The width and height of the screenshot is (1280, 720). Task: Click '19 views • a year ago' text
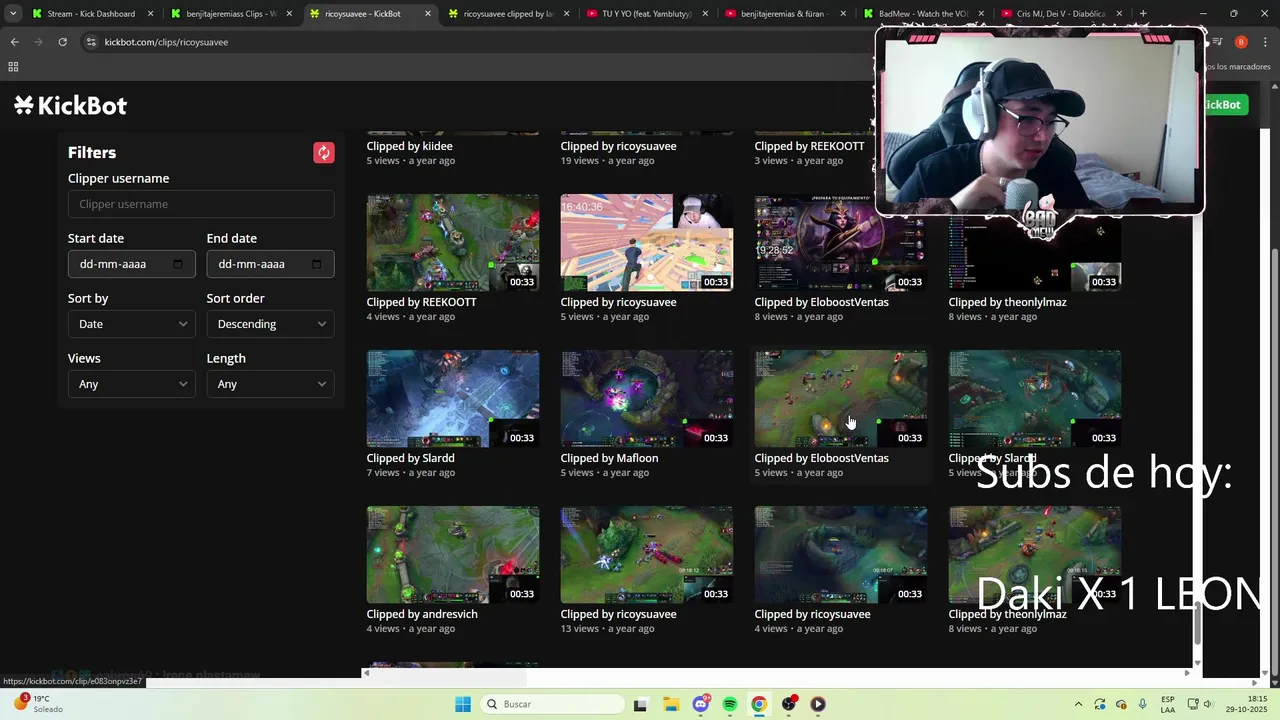point(608,161)
